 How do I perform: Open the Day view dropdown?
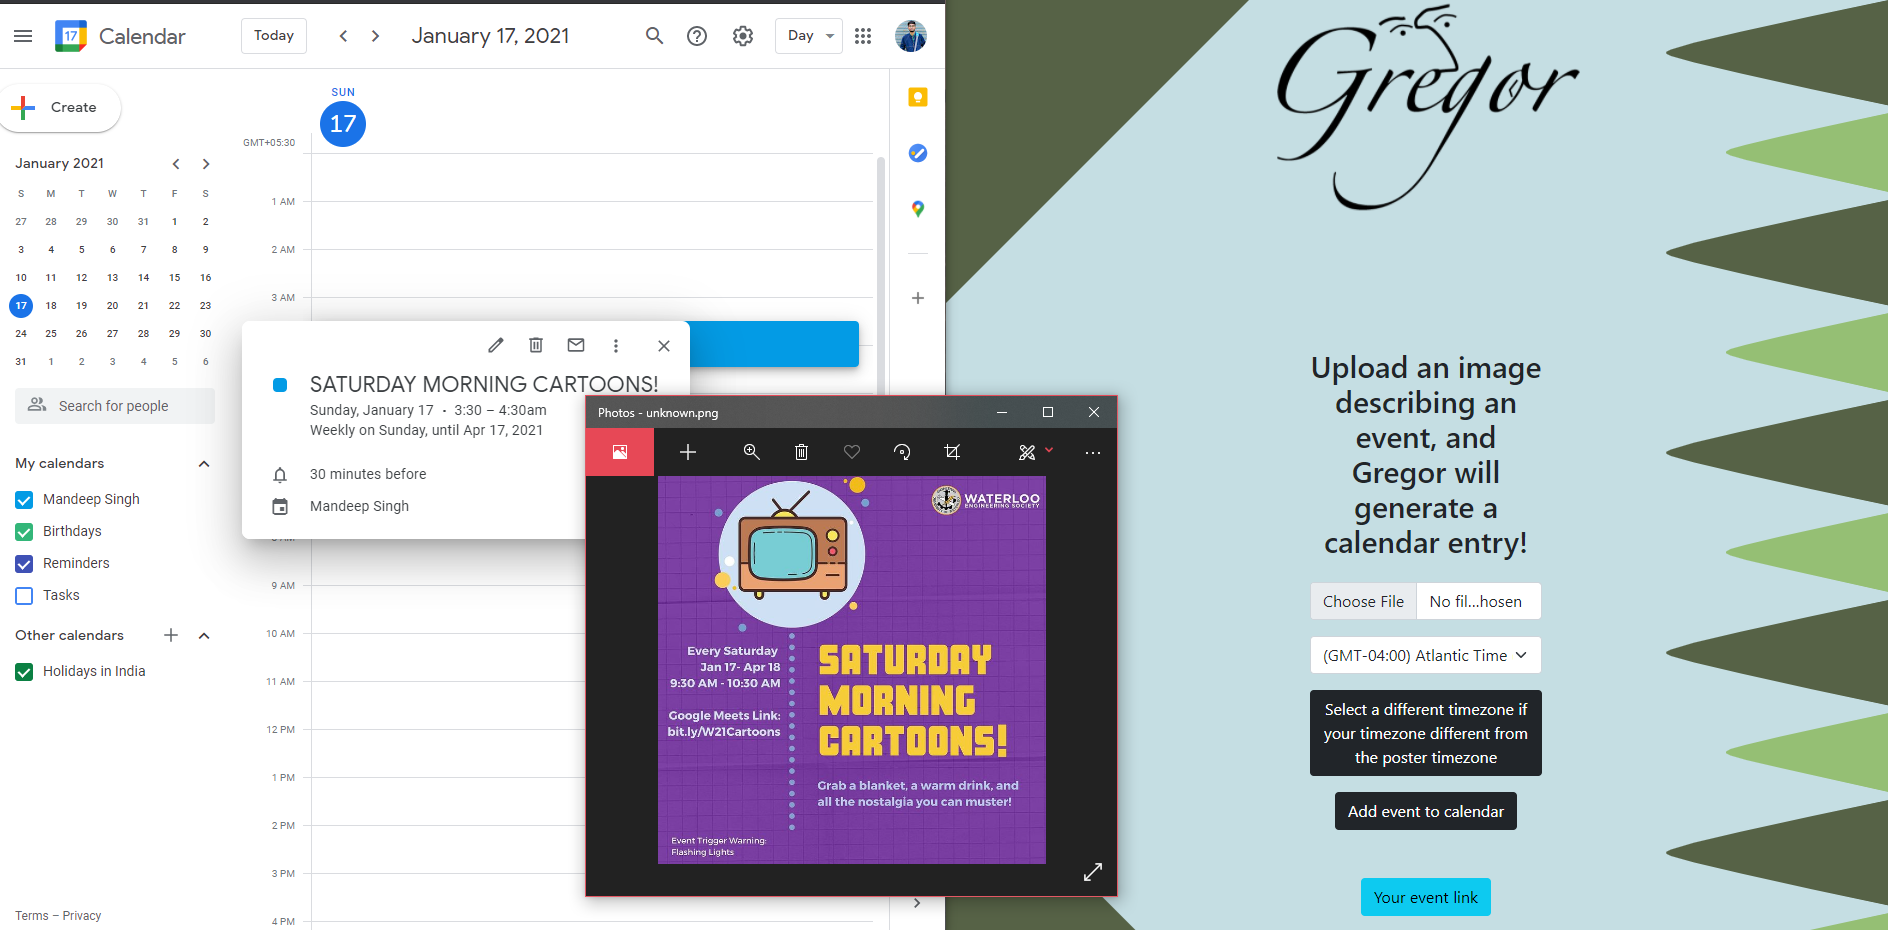(809, 36)
